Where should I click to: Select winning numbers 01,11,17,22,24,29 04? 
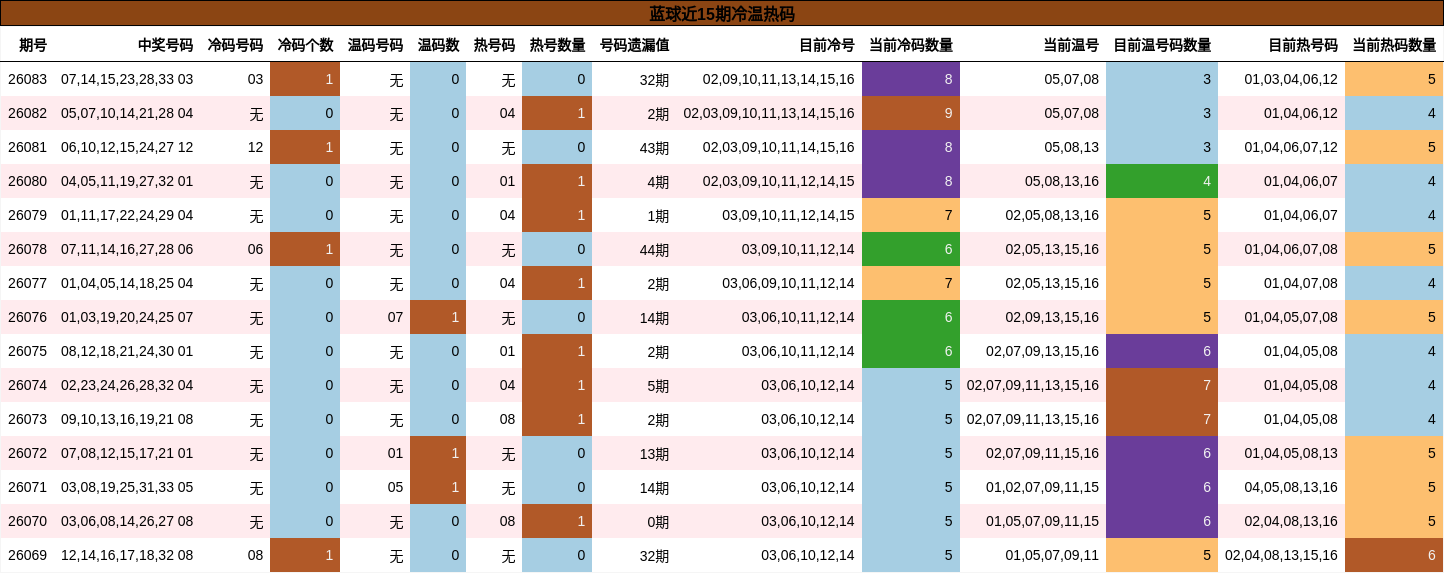(127, 215)
